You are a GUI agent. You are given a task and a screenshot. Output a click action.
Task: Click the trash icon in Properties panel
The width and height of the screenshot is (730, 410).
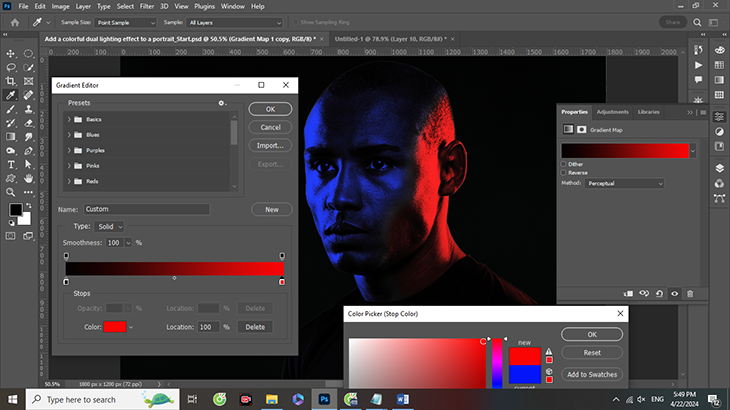690,293
